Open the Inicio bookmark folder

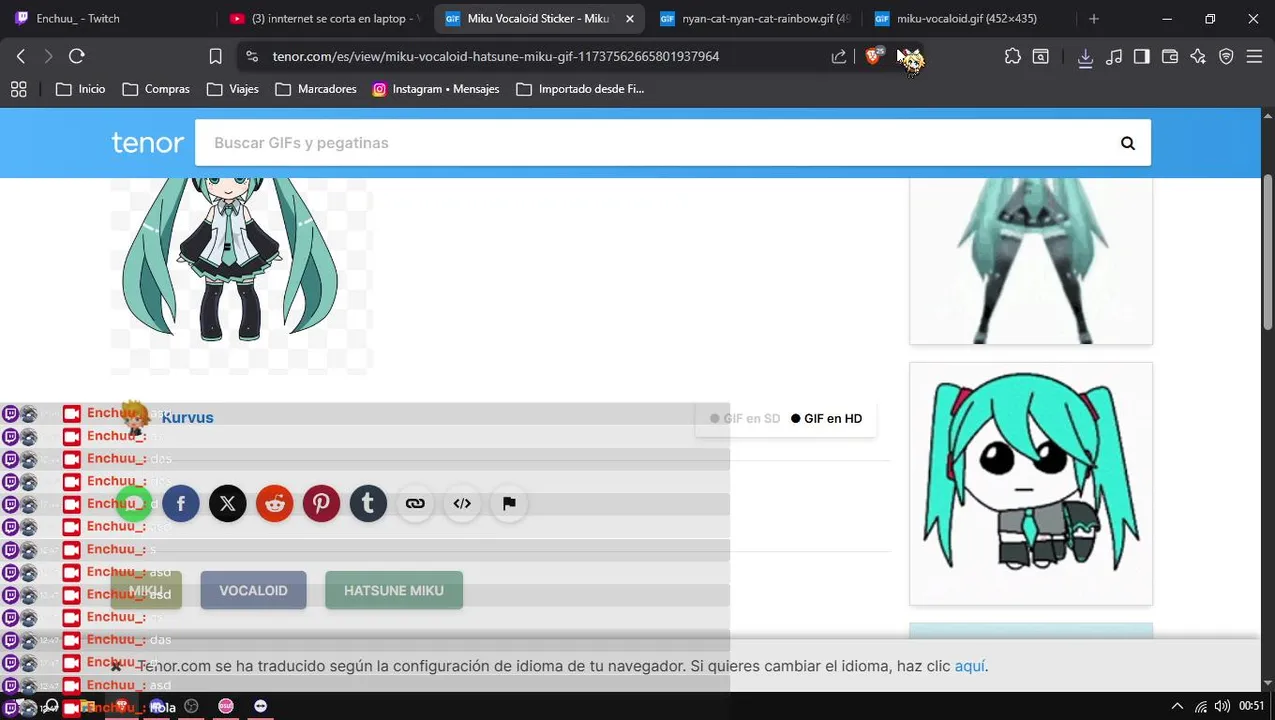(81, 89)
